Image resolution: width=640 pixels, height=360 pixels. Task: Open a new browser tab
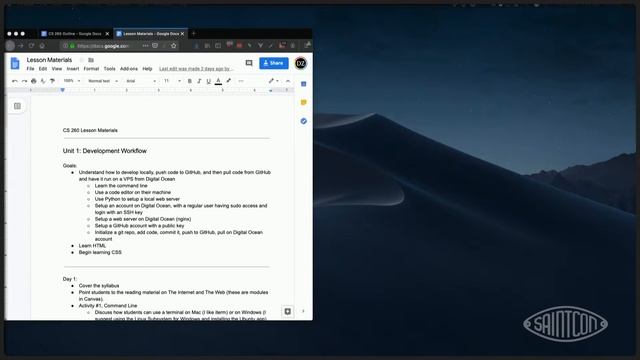point(193,33)
